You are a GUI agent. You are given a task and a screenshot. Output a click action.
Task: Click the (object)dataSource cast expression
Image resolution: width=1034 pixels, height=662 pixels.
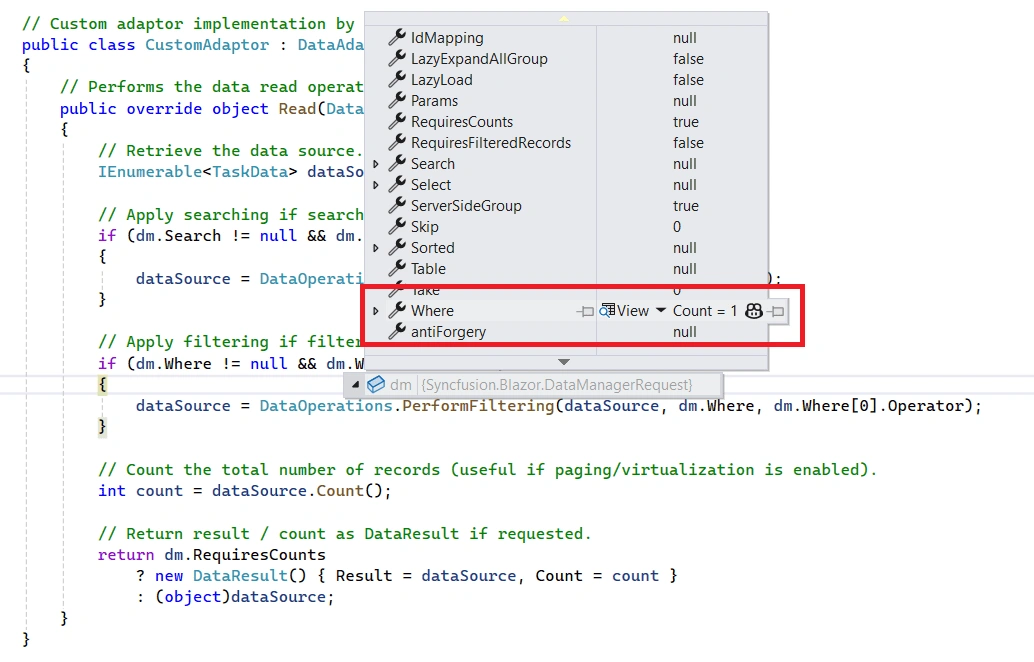coord(241,597)
